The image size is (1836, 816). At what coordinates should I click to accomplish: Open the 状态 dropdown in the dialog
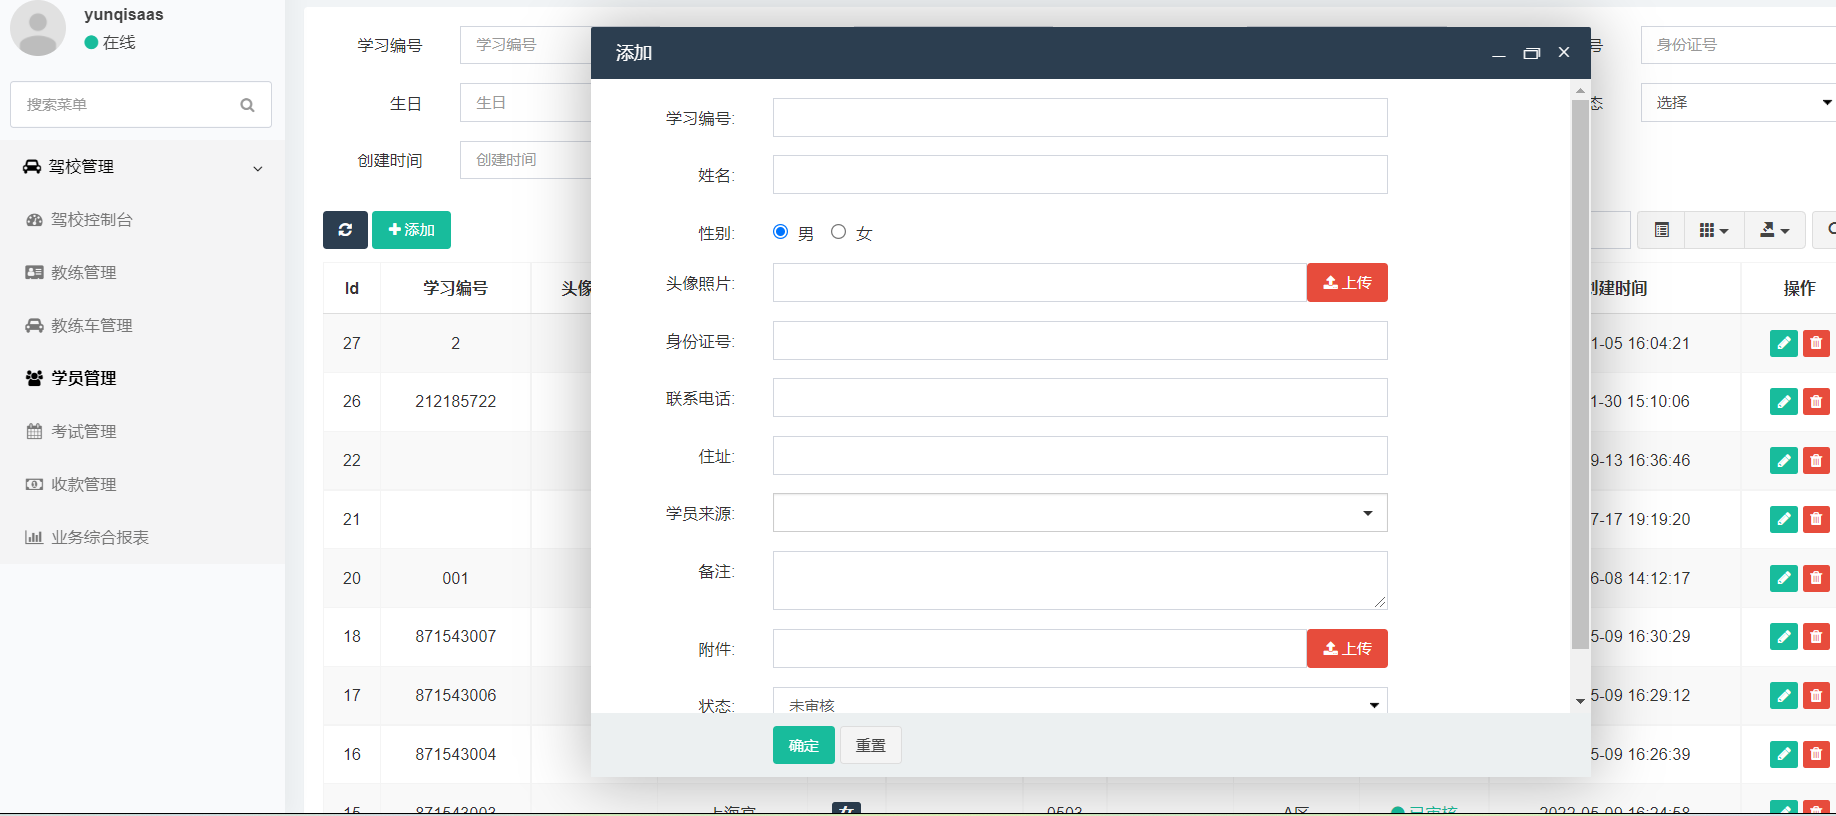point(1079,704)
